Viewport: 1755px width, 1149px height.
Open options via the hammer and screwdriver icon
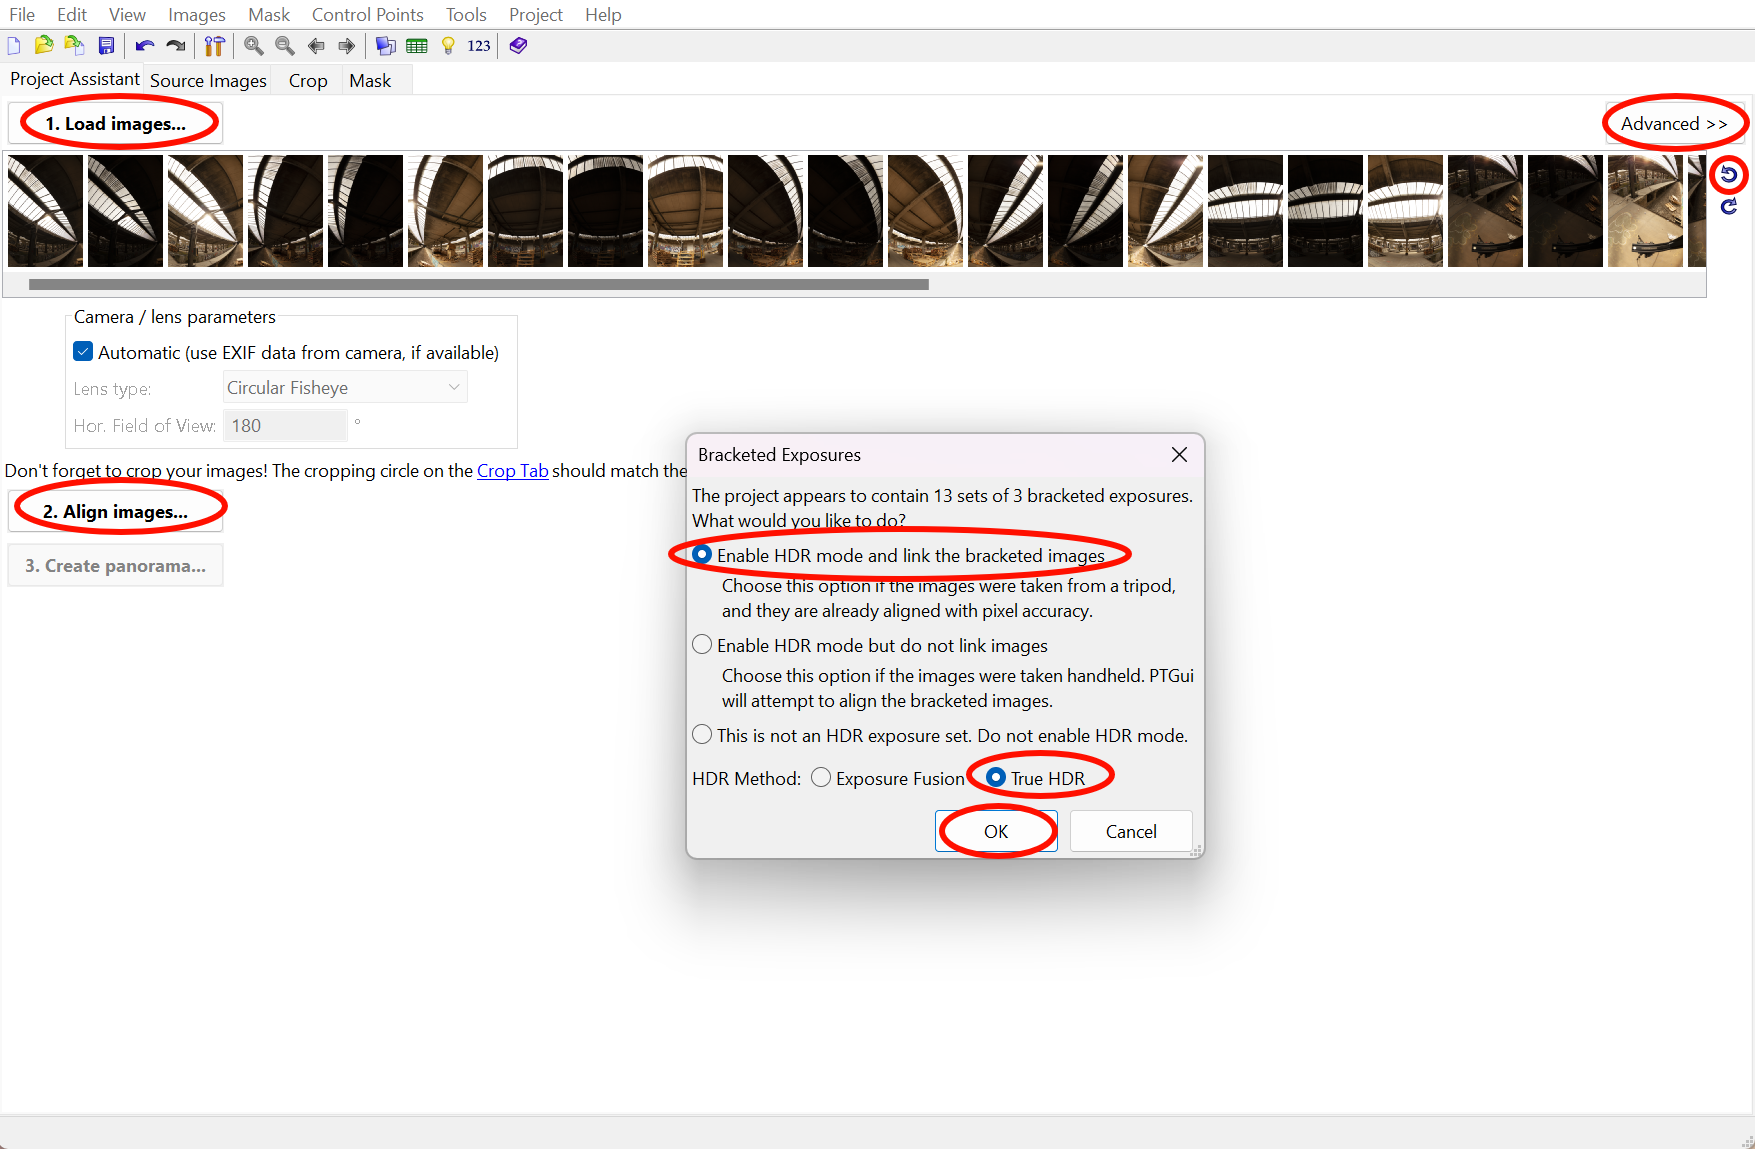coord(214,46)
